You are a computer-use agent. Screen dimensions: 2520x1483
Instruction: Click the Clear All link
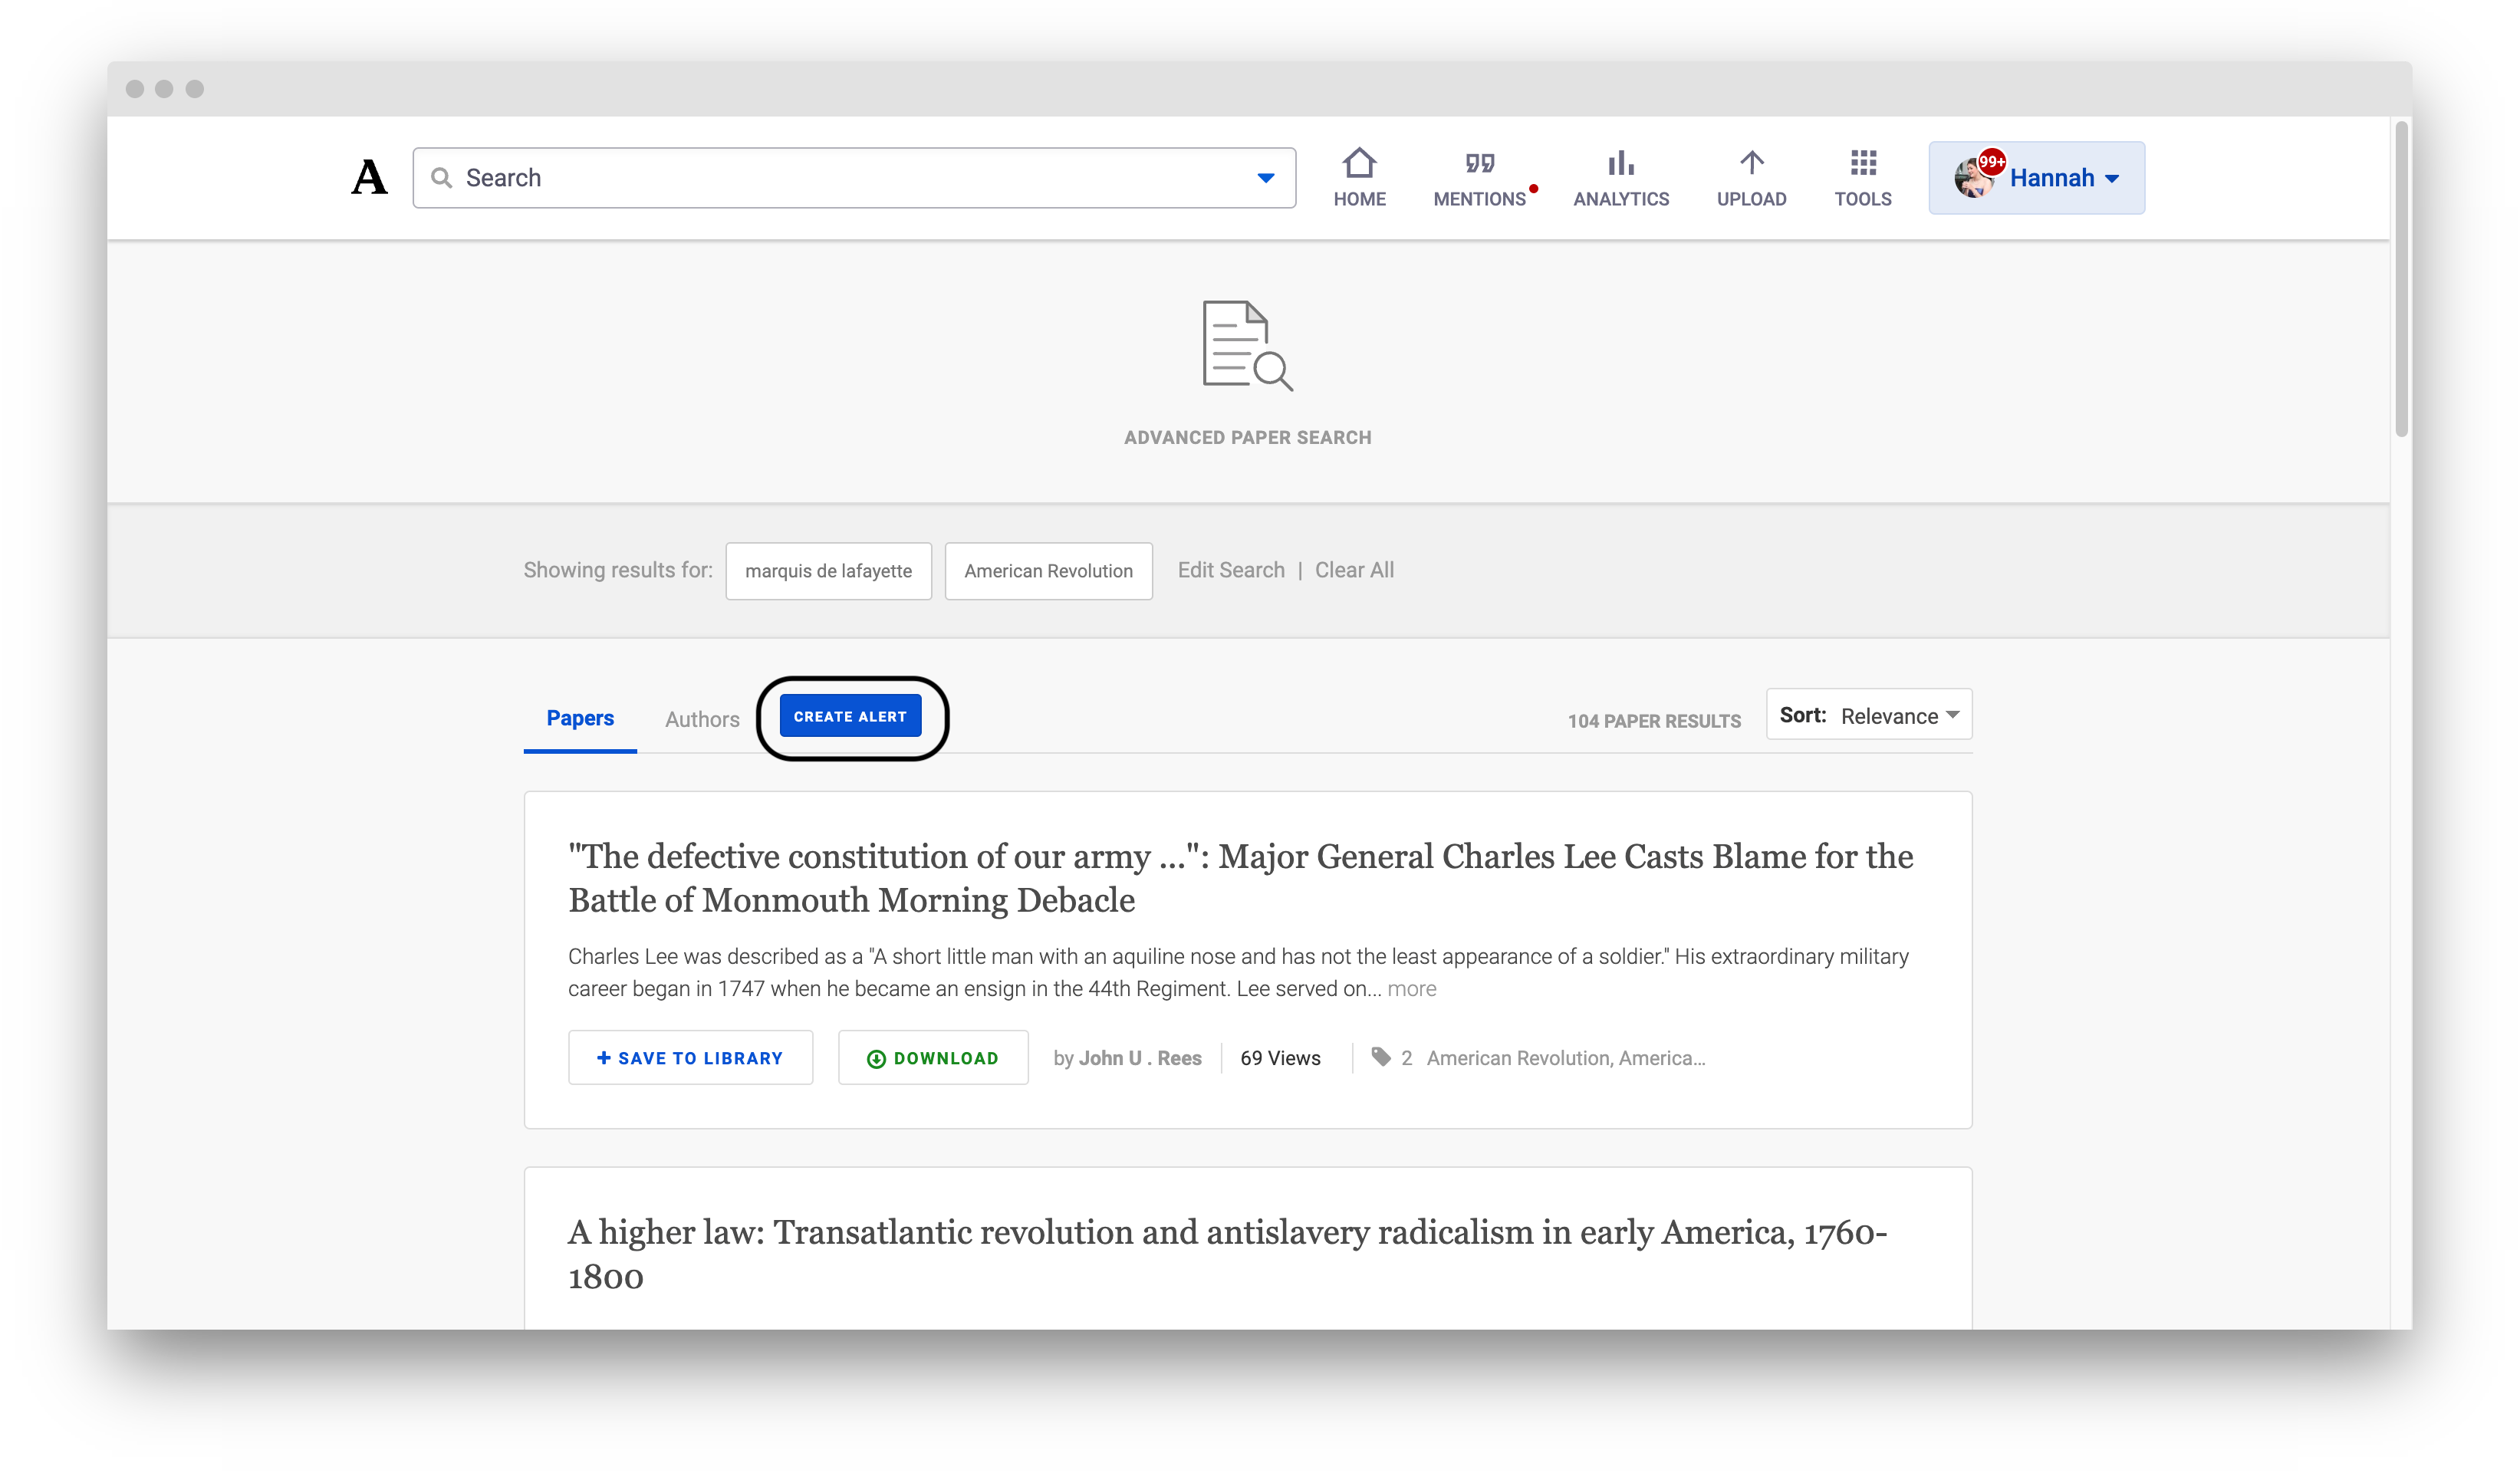(x=1354, y=570)
